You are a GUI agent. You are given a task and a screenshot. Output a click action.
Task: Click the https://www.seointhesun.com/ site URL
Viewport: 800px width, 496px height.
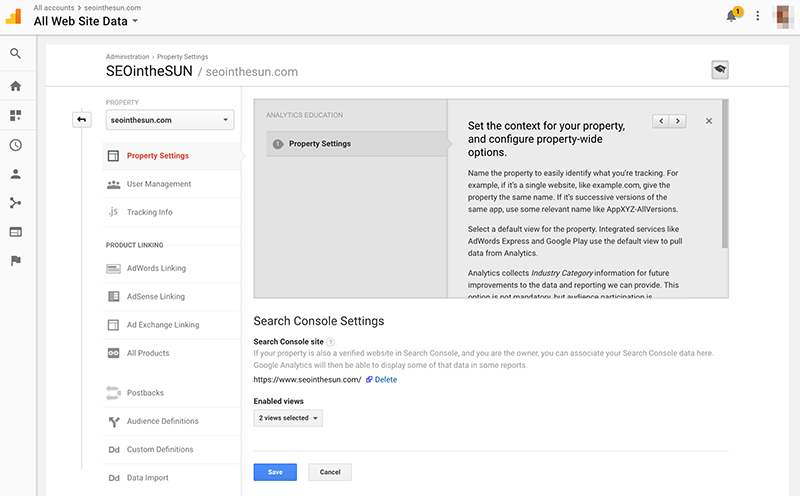coord(307,380)
